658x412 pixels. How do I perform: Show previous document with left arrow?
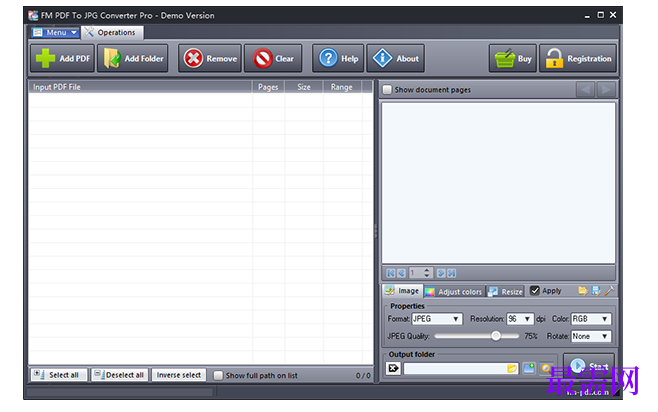pos(585,89)
